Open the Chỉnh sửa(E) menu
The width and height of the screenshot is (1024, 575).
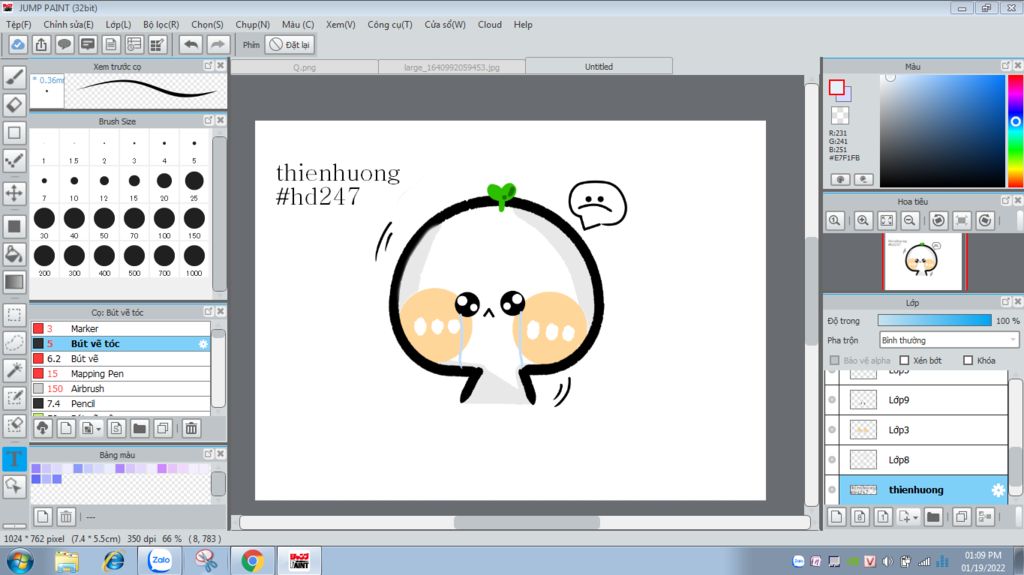point(69,24)
